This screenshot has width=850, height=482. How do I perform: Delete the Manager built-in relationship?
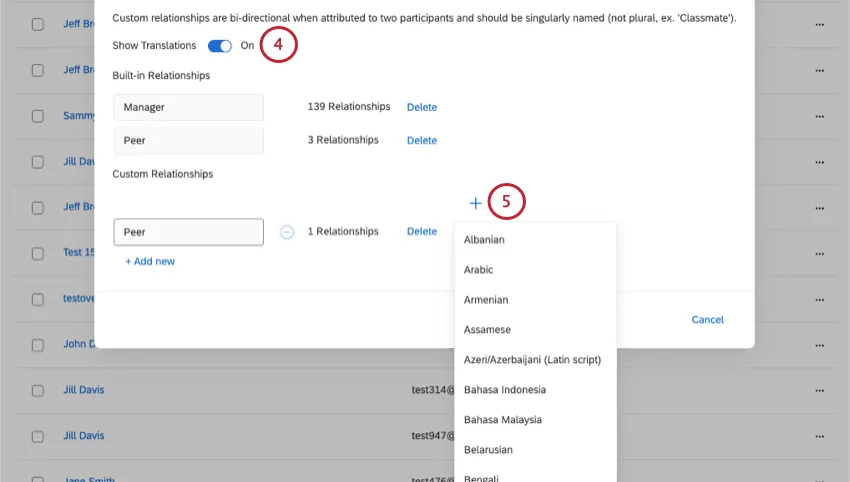(422, 107)
